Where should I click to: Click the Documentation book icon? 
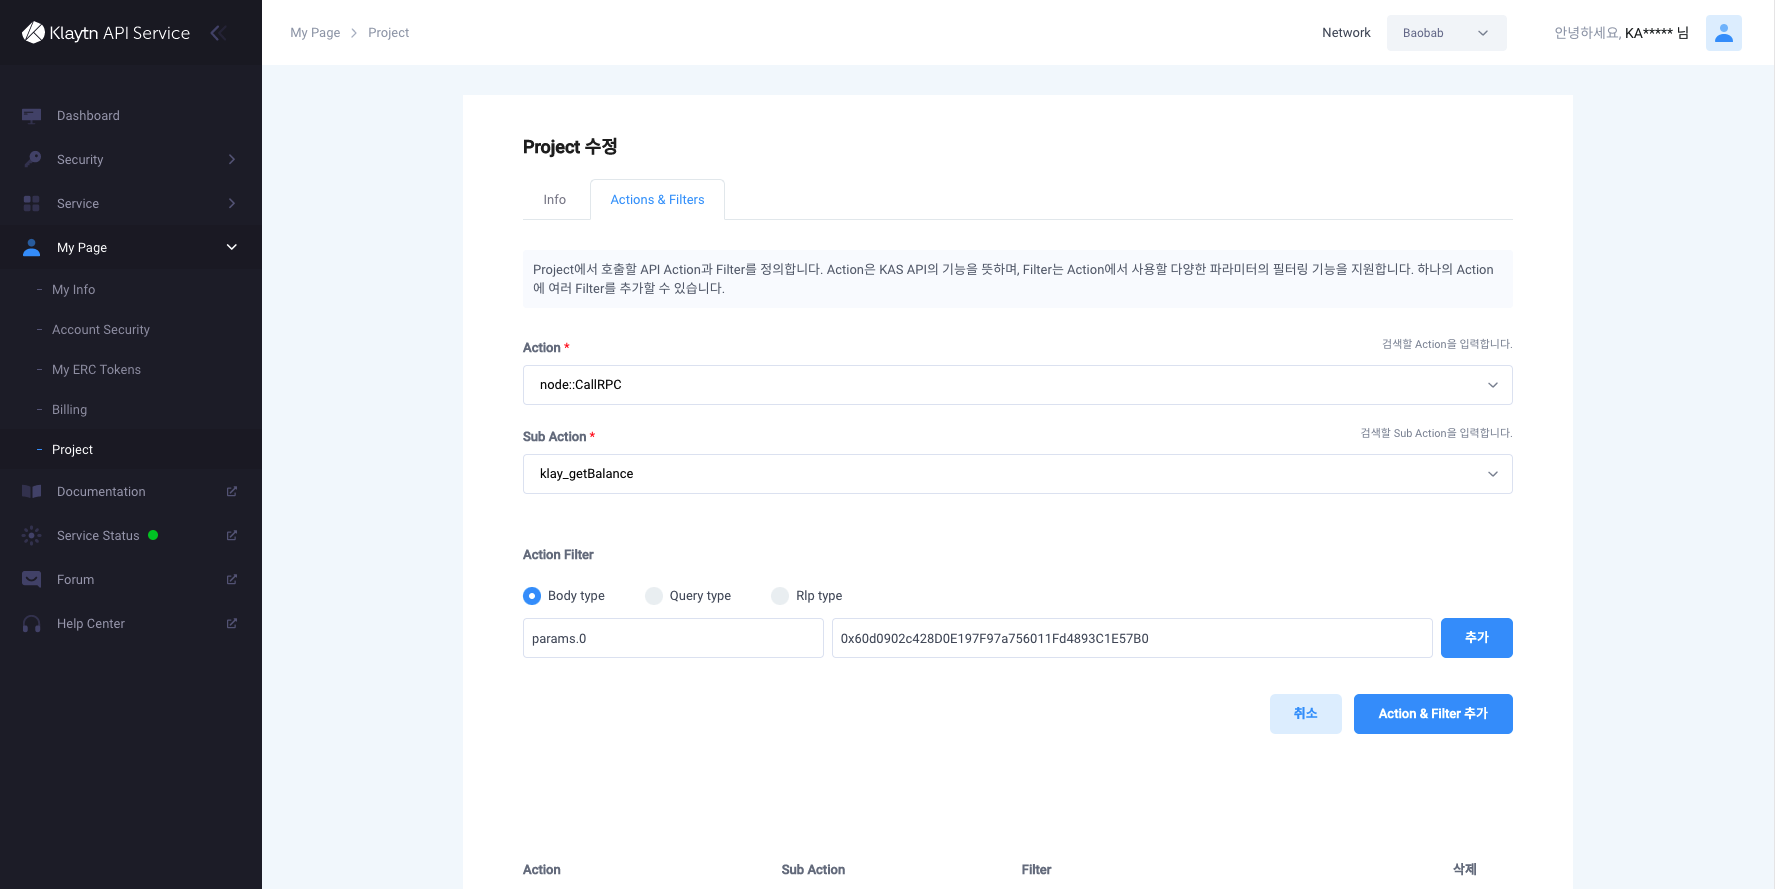pos(32,492)
